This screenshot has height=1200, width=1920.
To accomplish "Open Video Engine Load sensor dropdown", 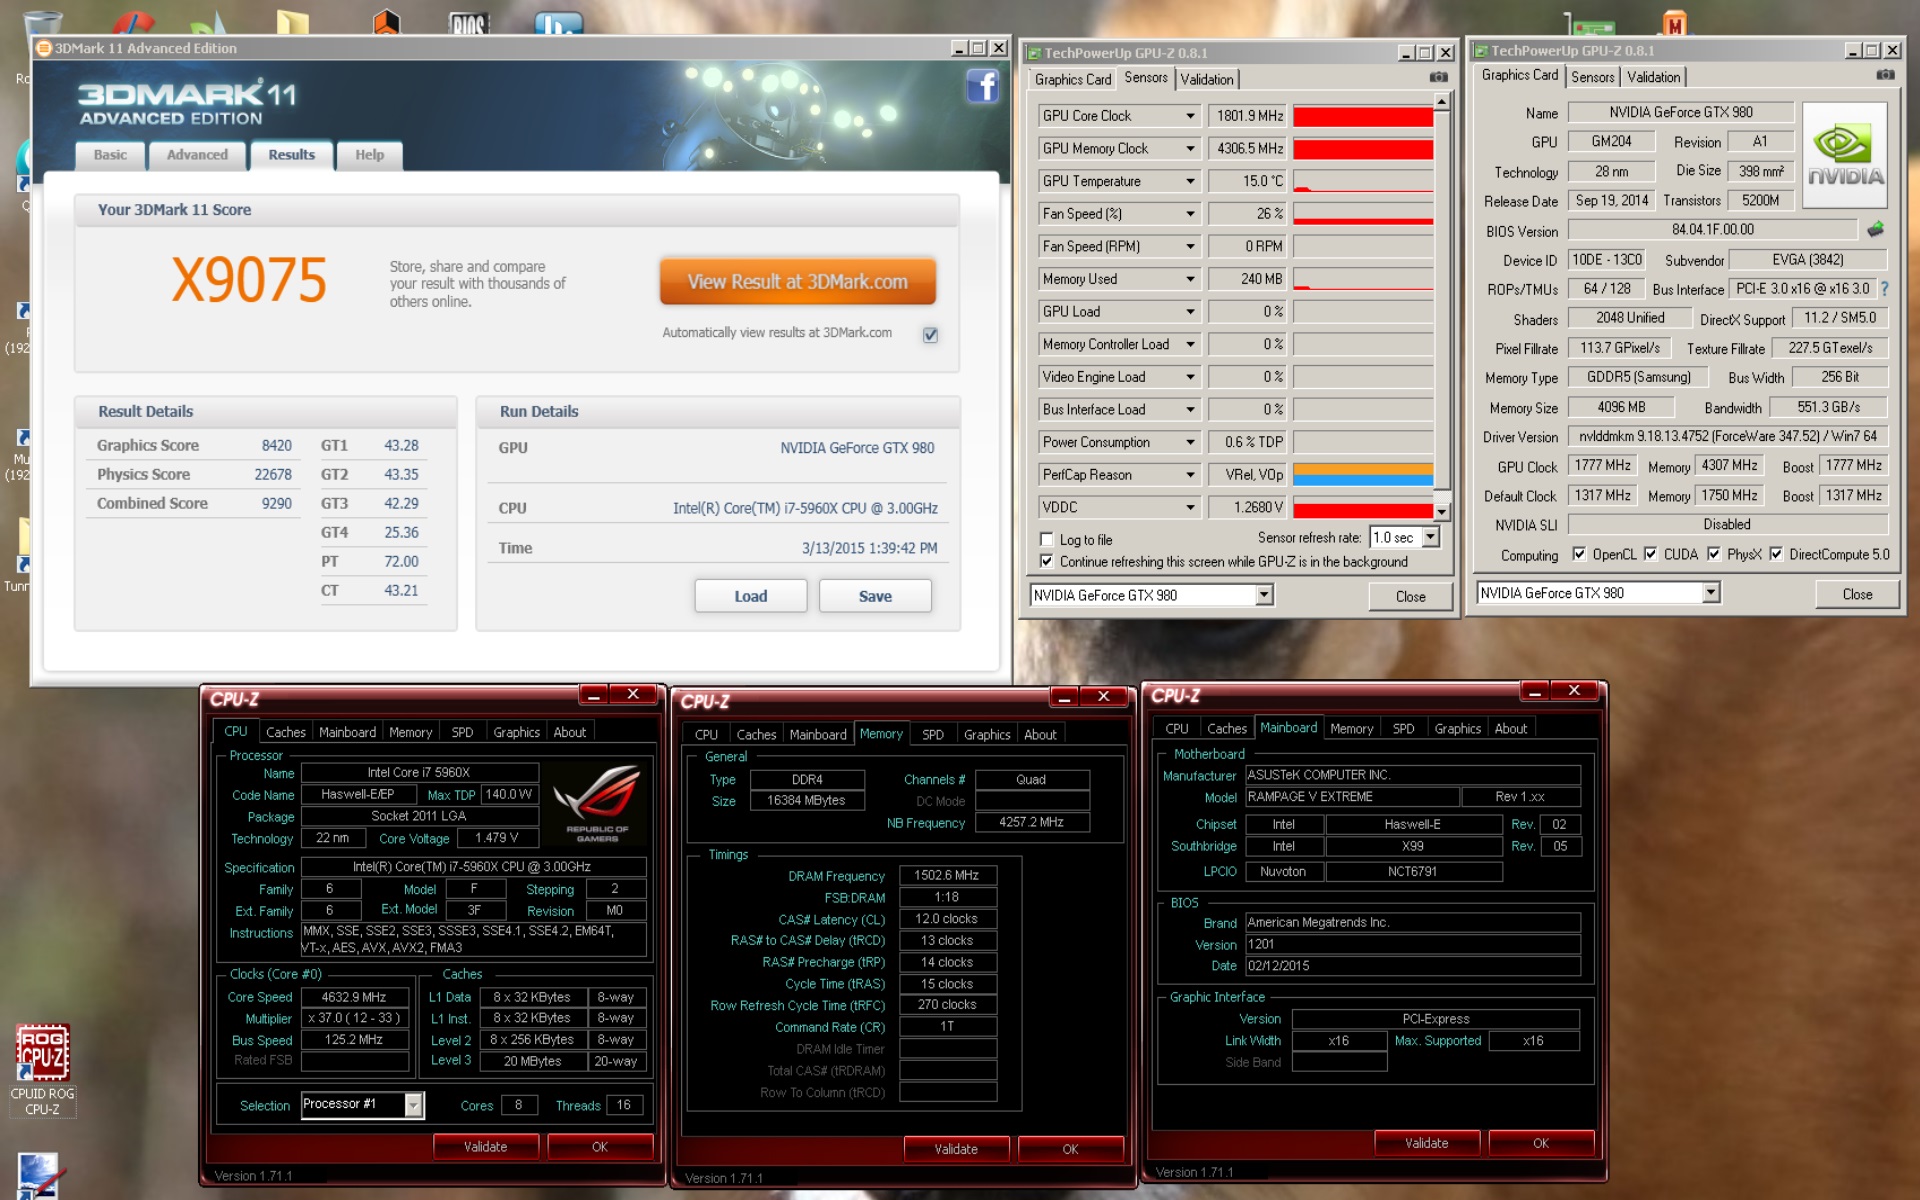I will 1190,377.
